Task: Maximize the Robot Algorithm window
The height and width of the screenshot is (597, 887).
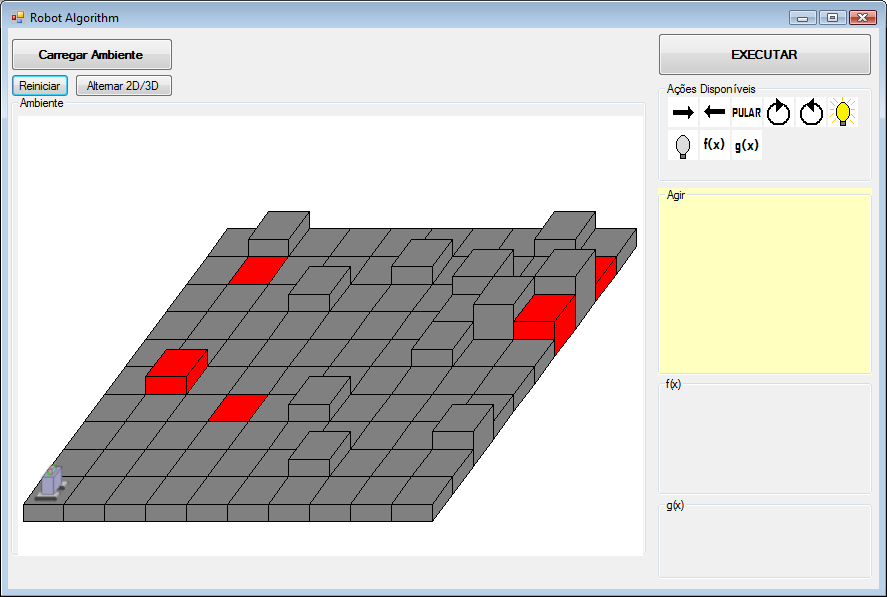Action: tap(832, 18)
